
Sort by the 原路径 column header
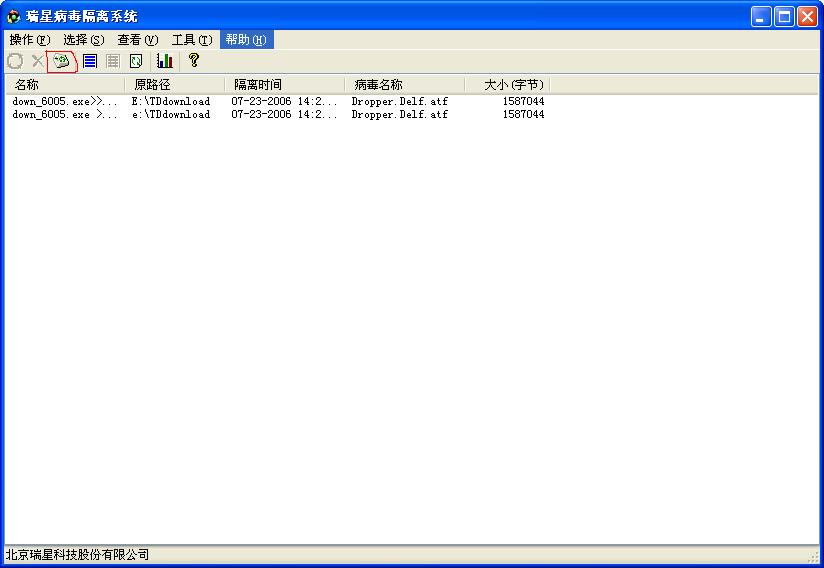[174, 85]
